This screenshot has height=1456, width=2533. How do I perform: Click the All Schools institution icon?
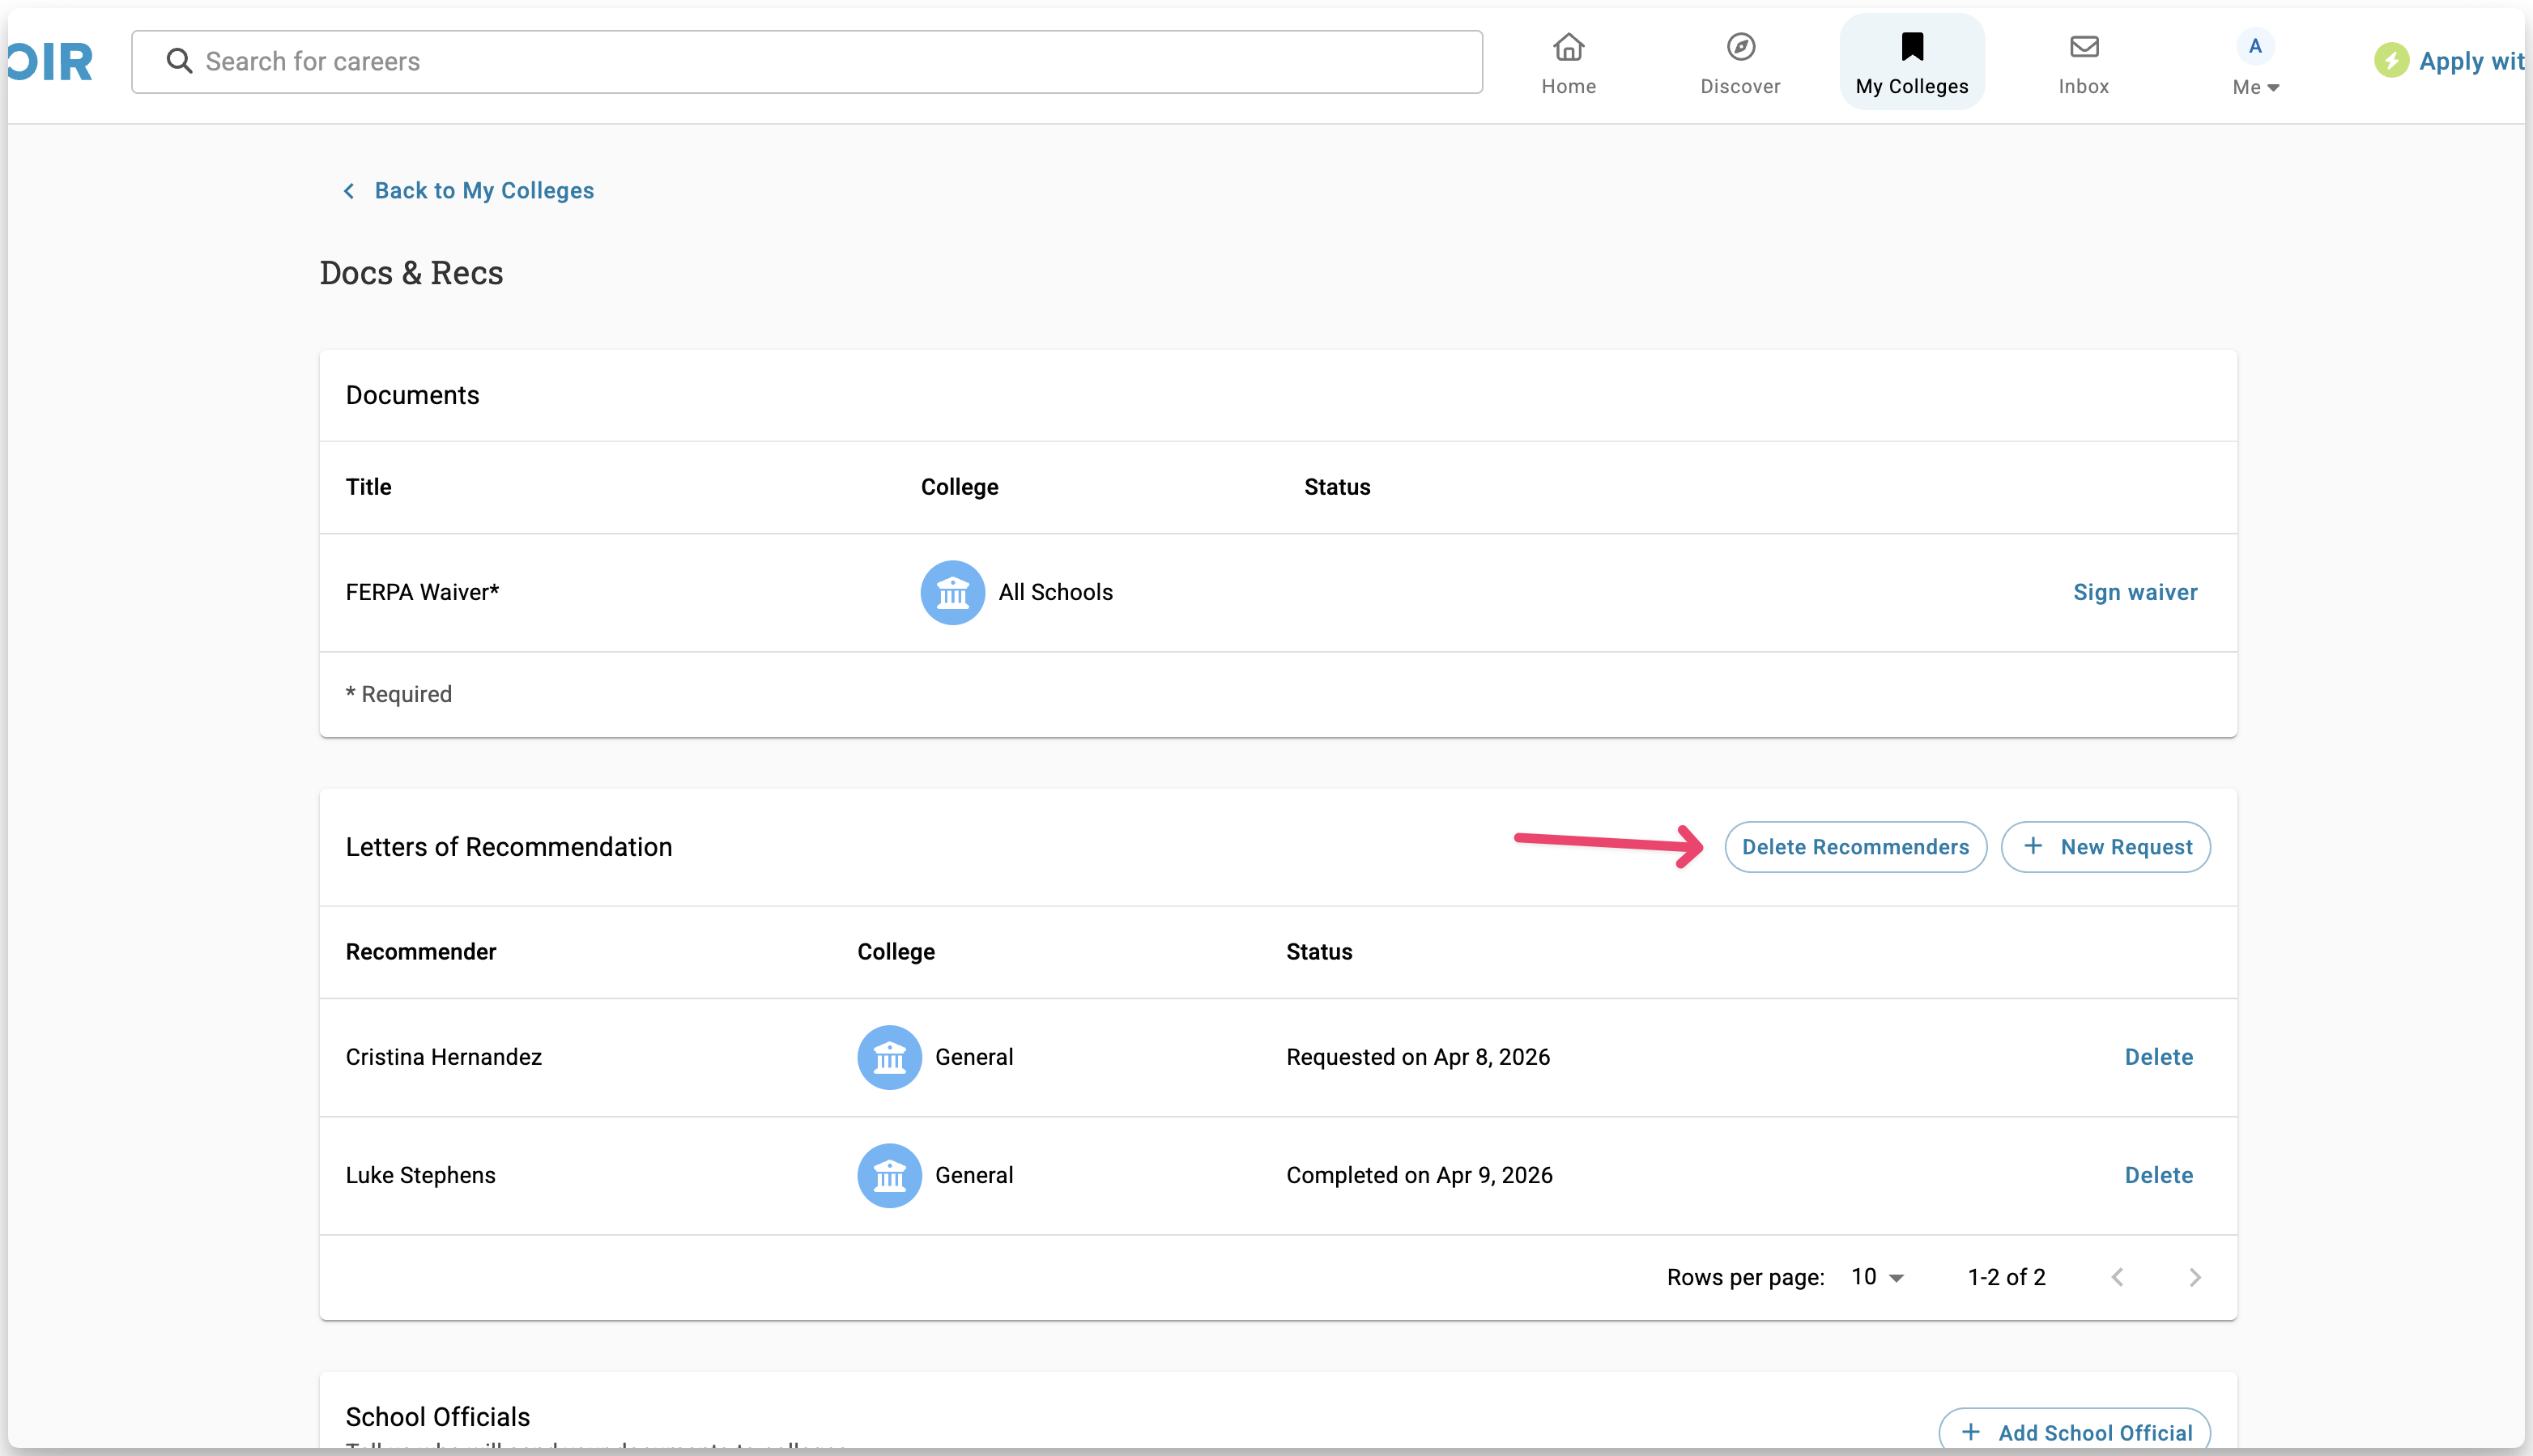pyautogui.click(x=952, y=592)
